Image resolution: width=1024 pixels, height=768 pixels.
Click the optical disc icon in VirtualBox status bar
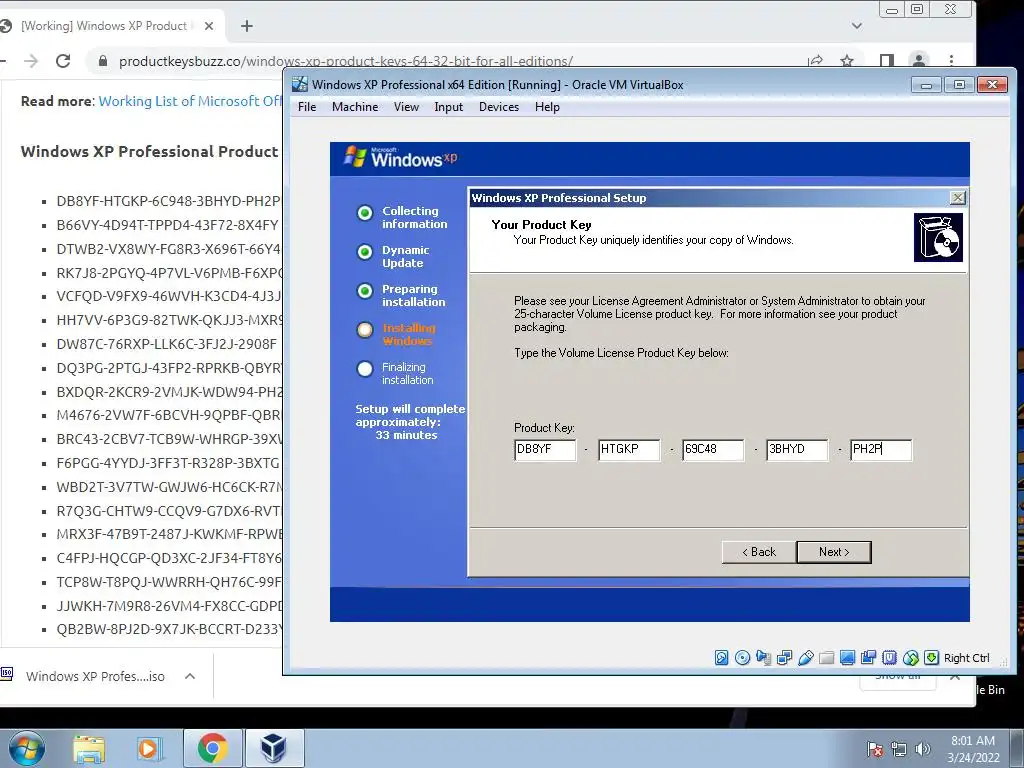[743, 658]
